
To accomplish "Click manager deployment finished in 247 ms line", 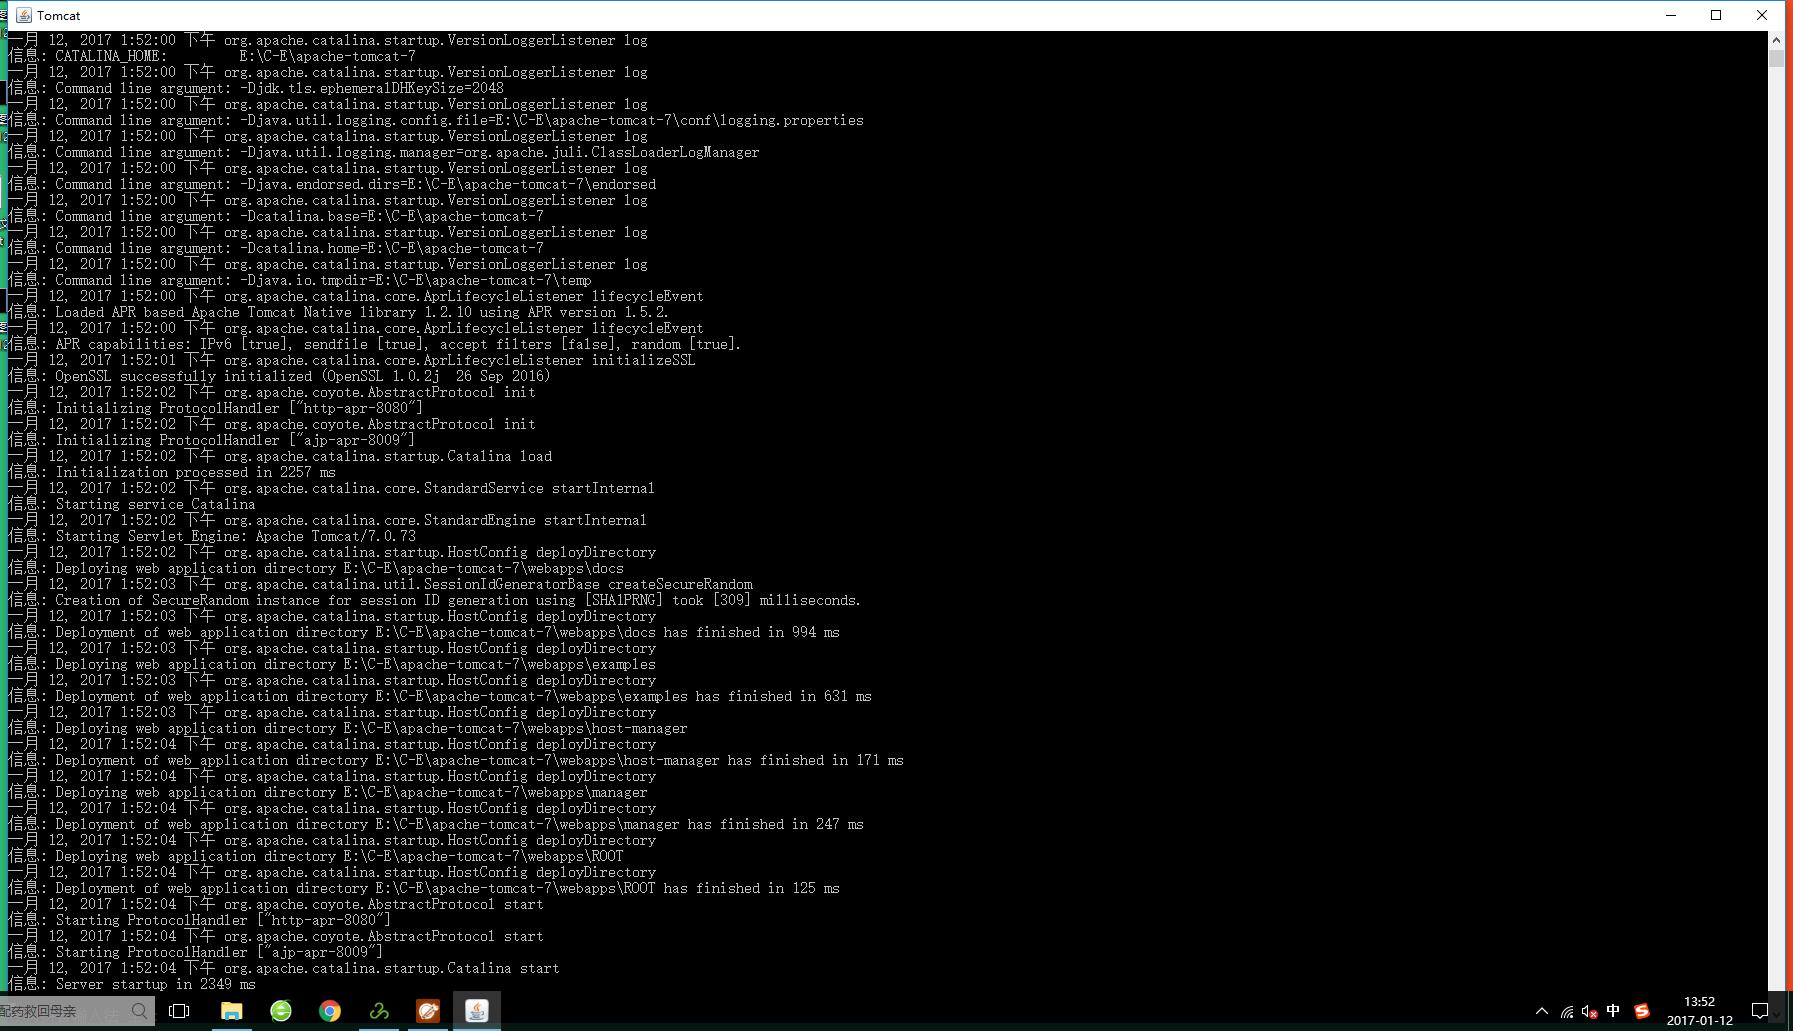I will point(436,824).
